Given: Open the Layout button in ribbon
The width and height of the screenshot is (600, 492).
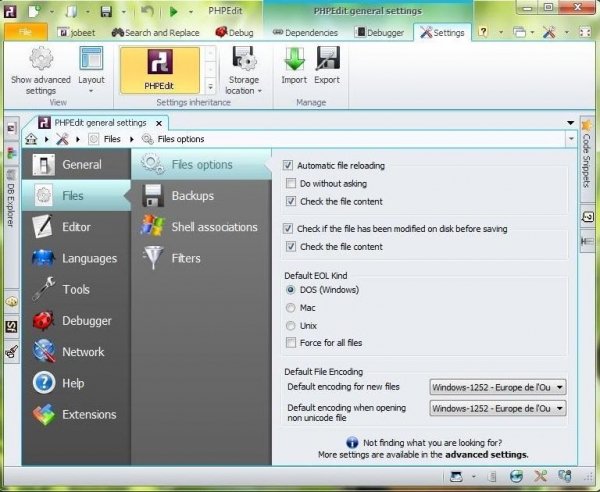Looking at the screenshot, I should [x=91, y=70].
